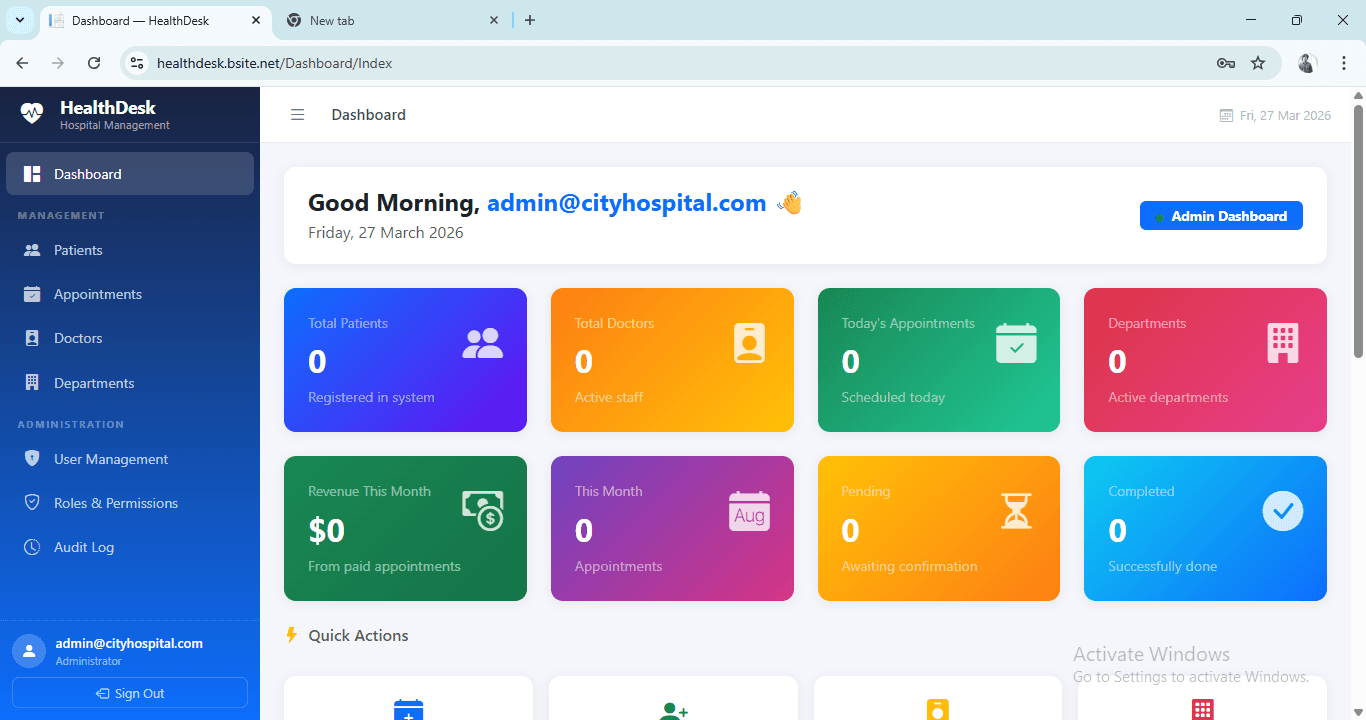Sign Out of HealthDesk
1366x720 pixels.
tap(130, 693)
